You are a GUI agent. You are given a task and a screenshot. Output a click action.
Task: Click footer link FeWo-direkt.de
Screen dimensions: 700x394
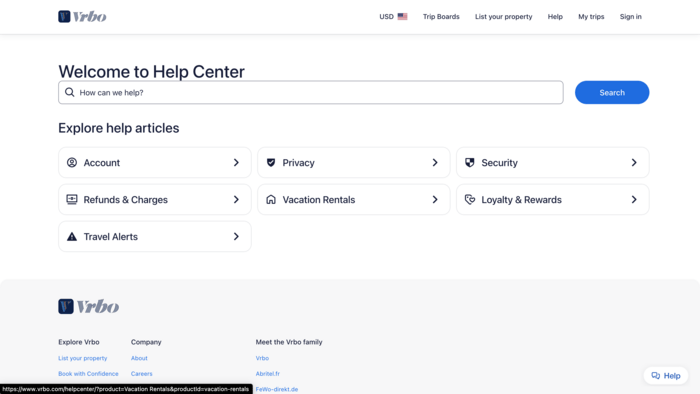pos(277,389)
